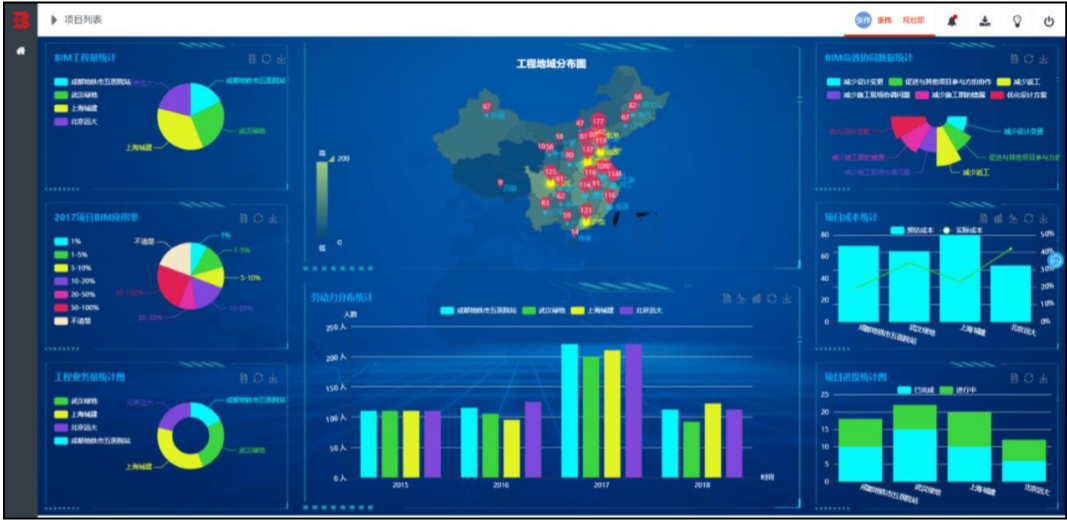
Task: Click 项目列表 breadcrumb text
Action: pos(83,20)
